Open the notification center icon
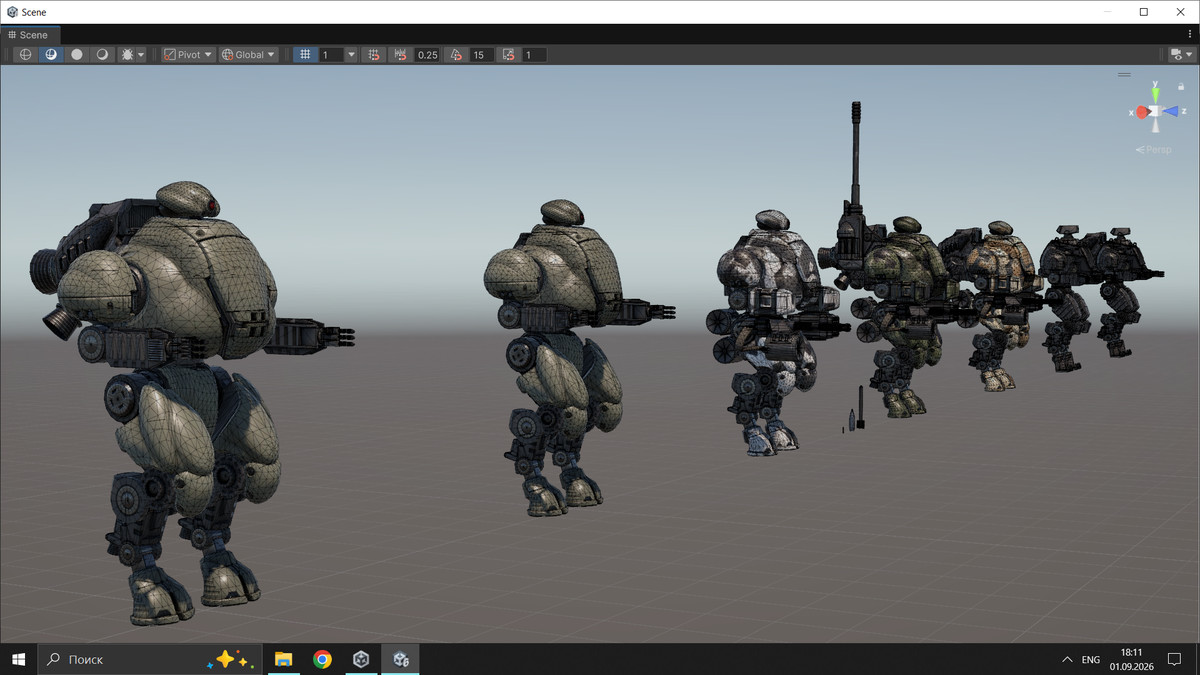 (x=1175, y=659)
